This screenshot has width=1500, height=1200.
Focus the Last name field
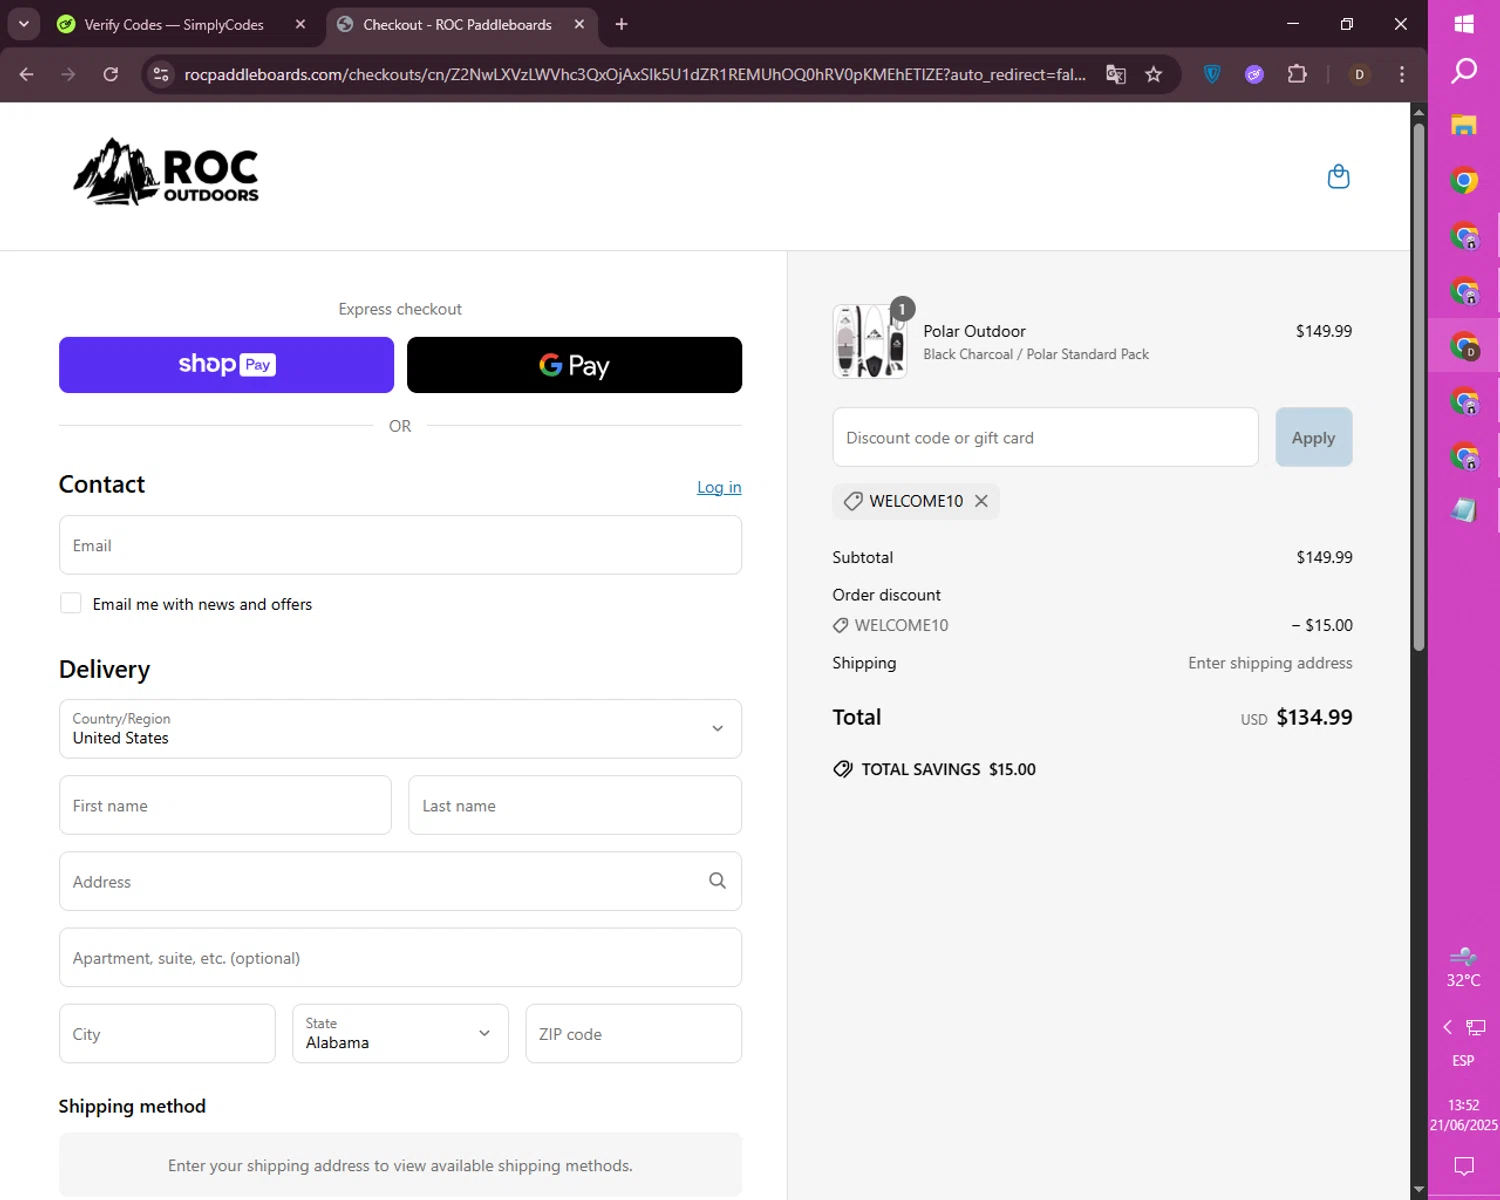pyautogui.click(x=575, y=805)
